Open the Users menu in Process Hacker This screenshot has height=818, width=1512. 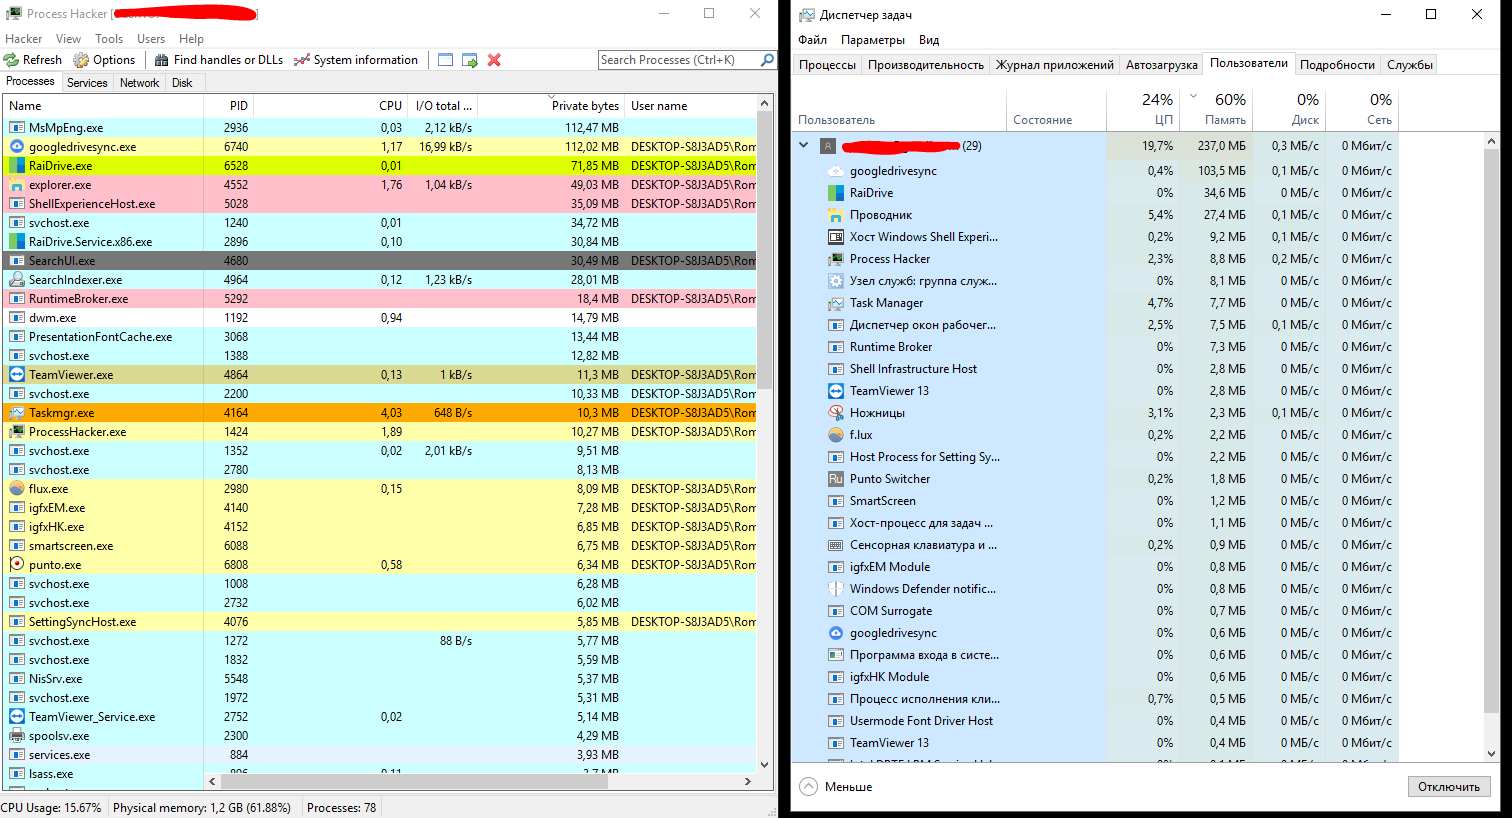click(x=151, y=39)
